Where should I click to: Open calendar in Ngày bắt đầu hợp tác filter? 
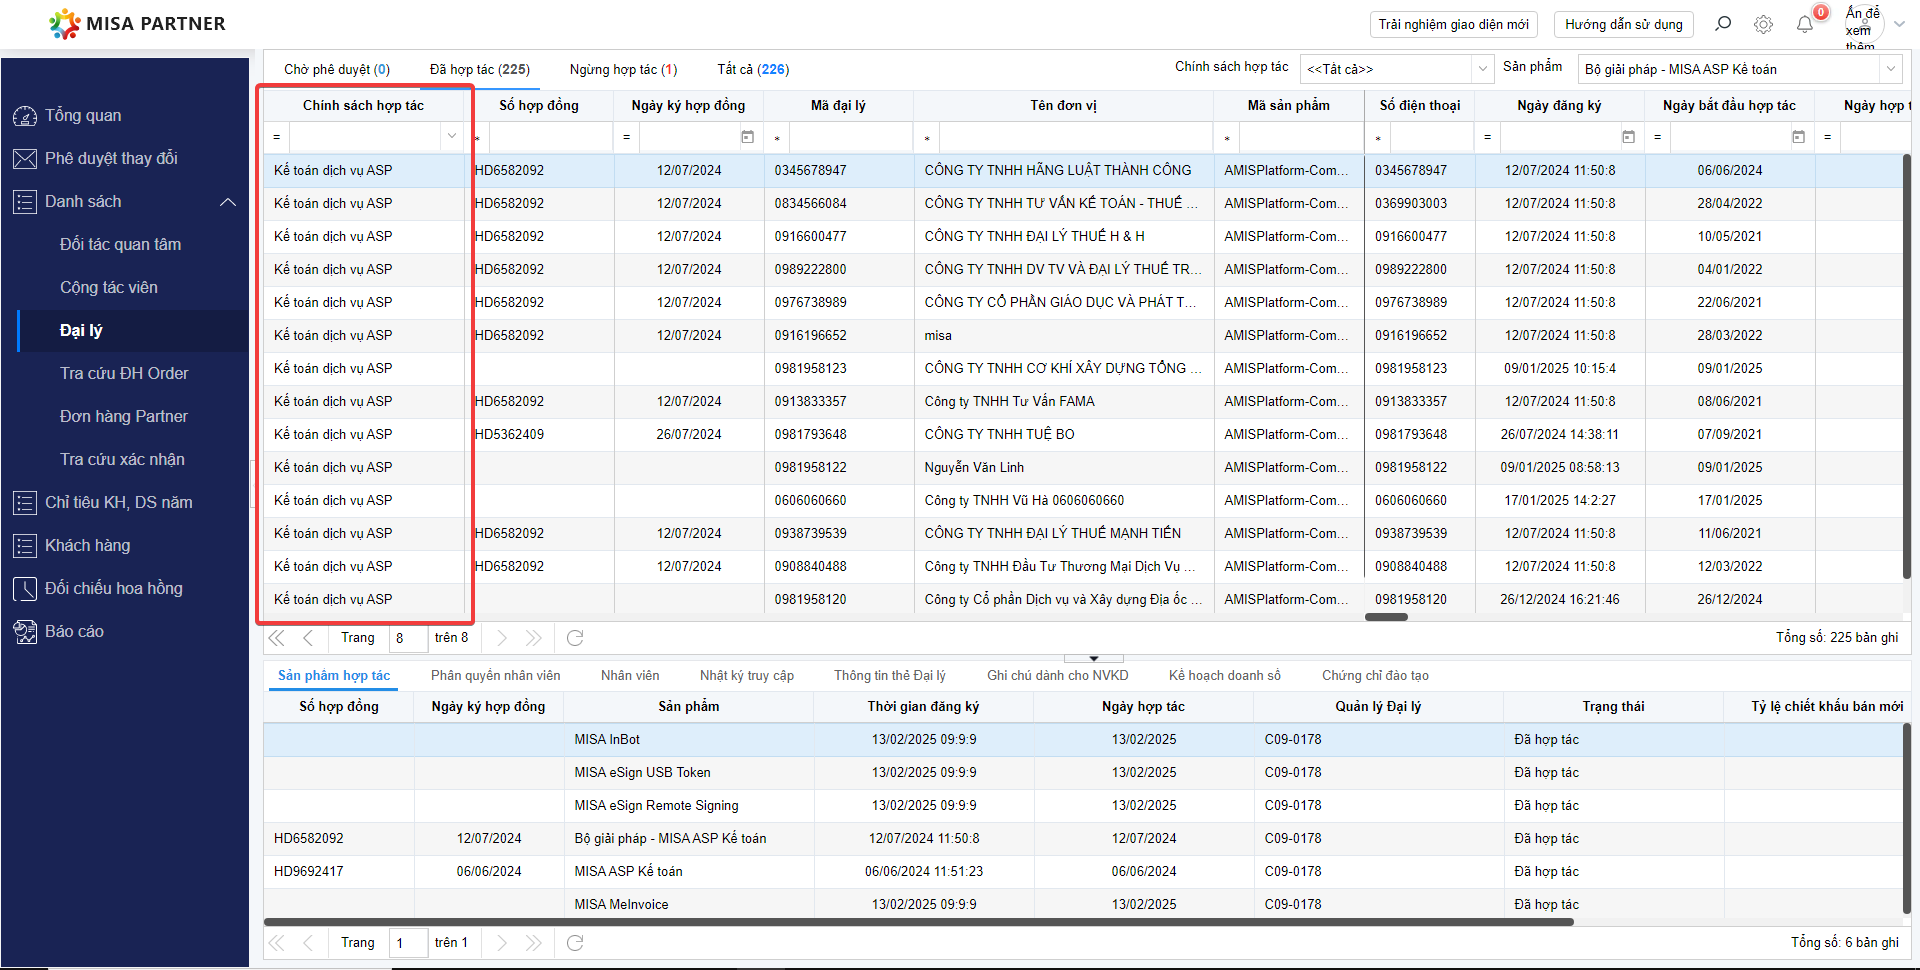[1798, 137]
